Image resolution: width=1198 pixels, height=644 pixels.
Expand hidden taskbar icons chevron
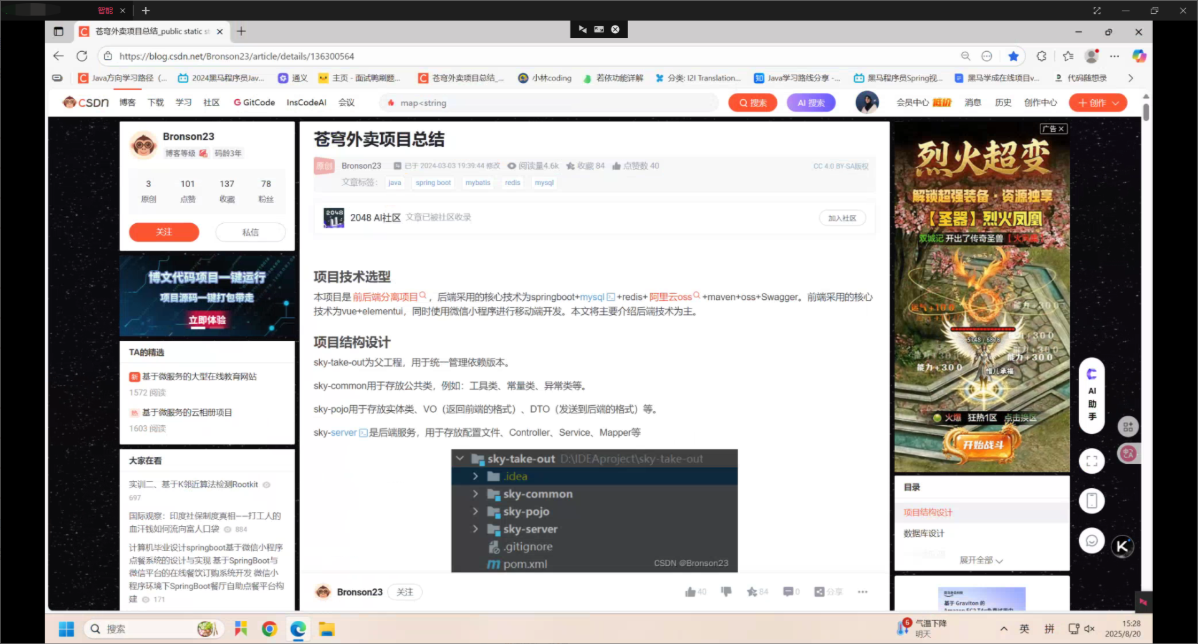pos(1003,628)
